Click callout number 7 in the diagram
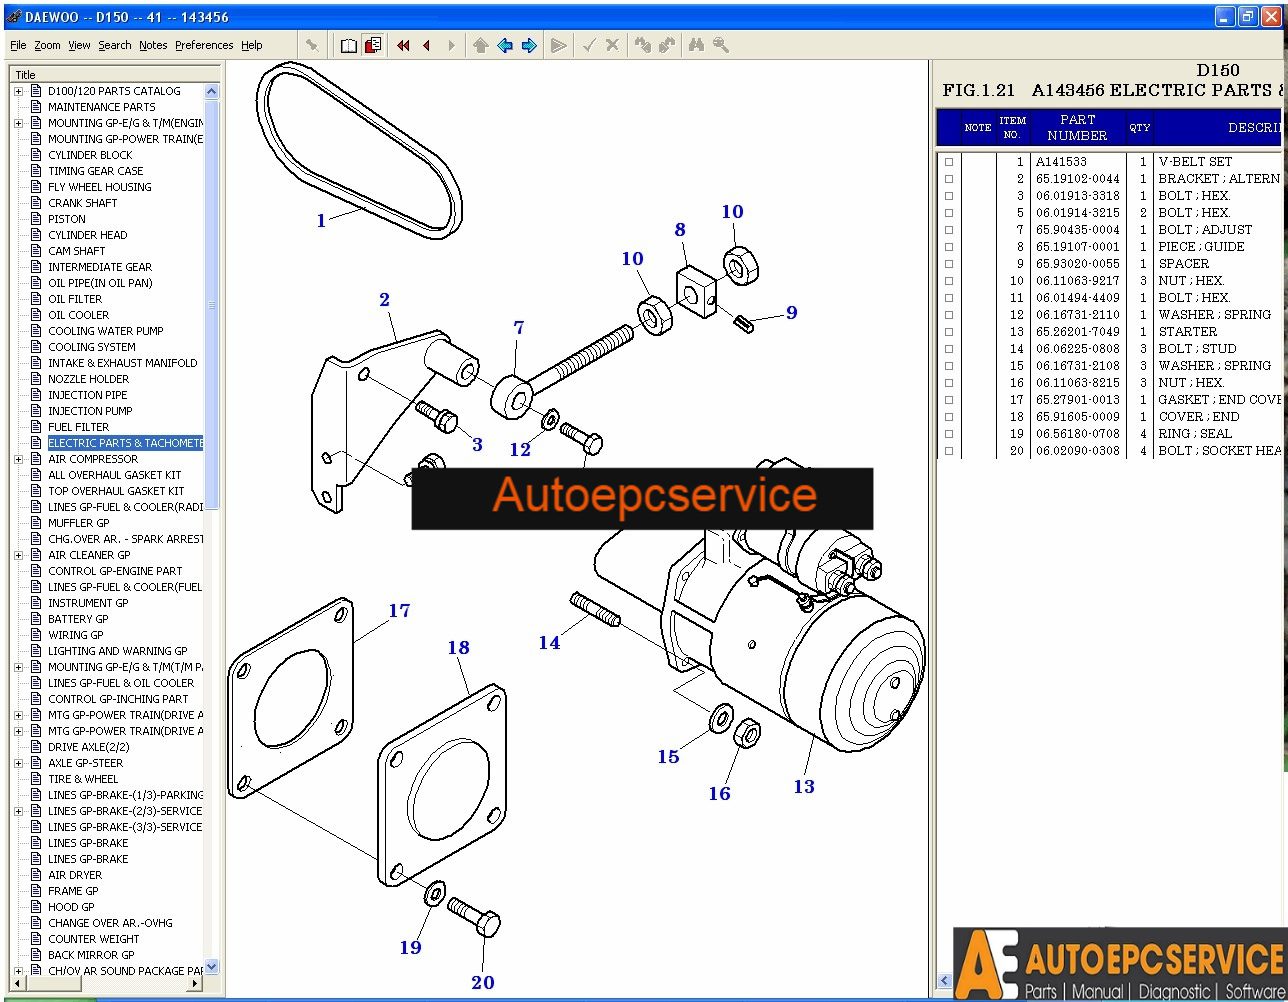Image resolution: width=1288 pixels, height=1002 pixels. click(x=519, y=328)
